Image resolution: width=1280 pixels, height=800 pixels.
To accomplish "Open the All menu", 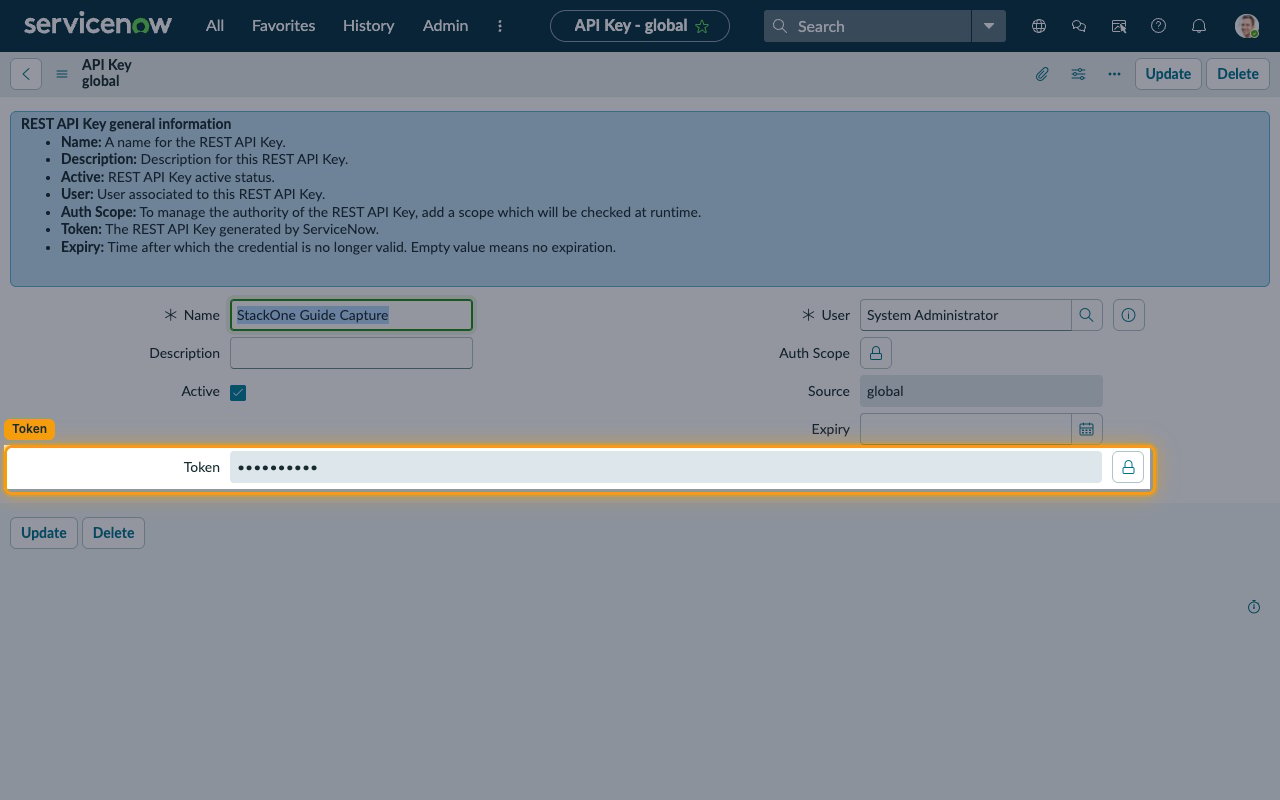I will click(215, 26).
